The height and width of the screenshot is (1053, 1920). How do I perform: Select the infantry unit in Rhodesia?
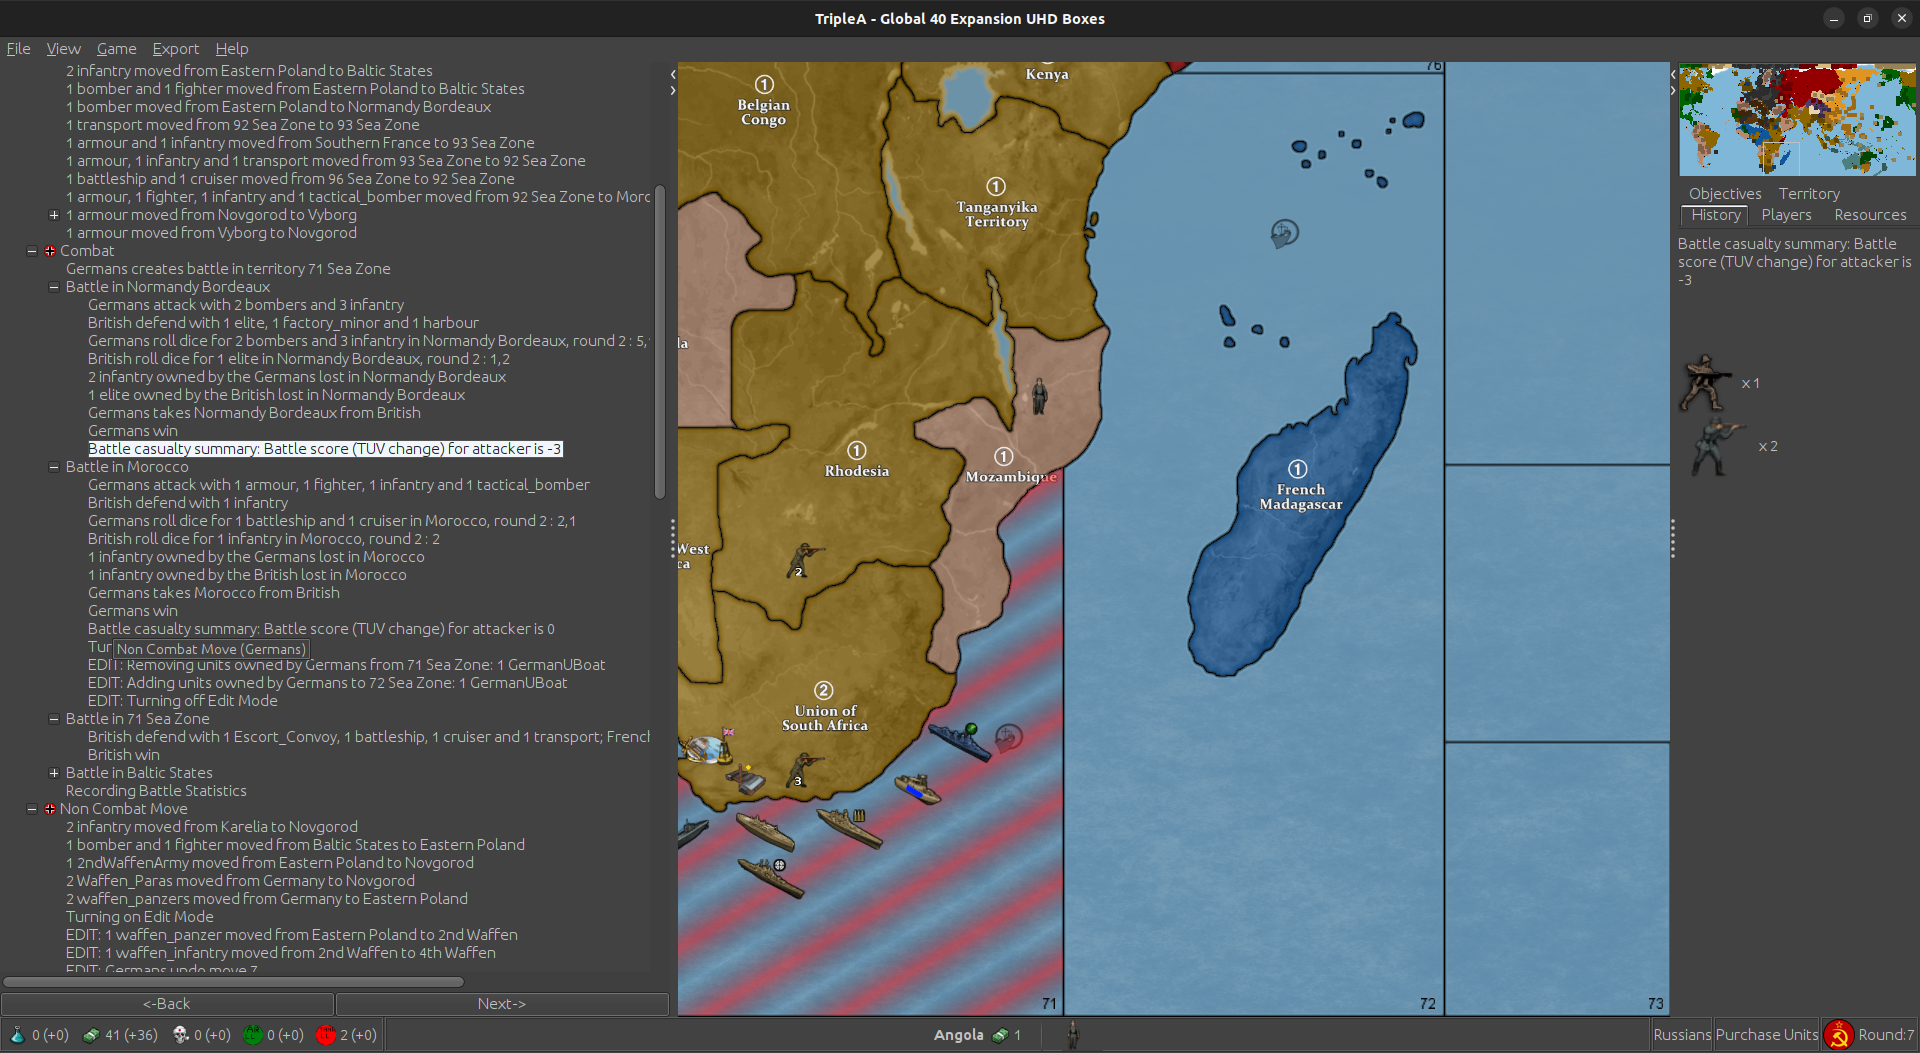pyautogui.click(x=803, y=562)
